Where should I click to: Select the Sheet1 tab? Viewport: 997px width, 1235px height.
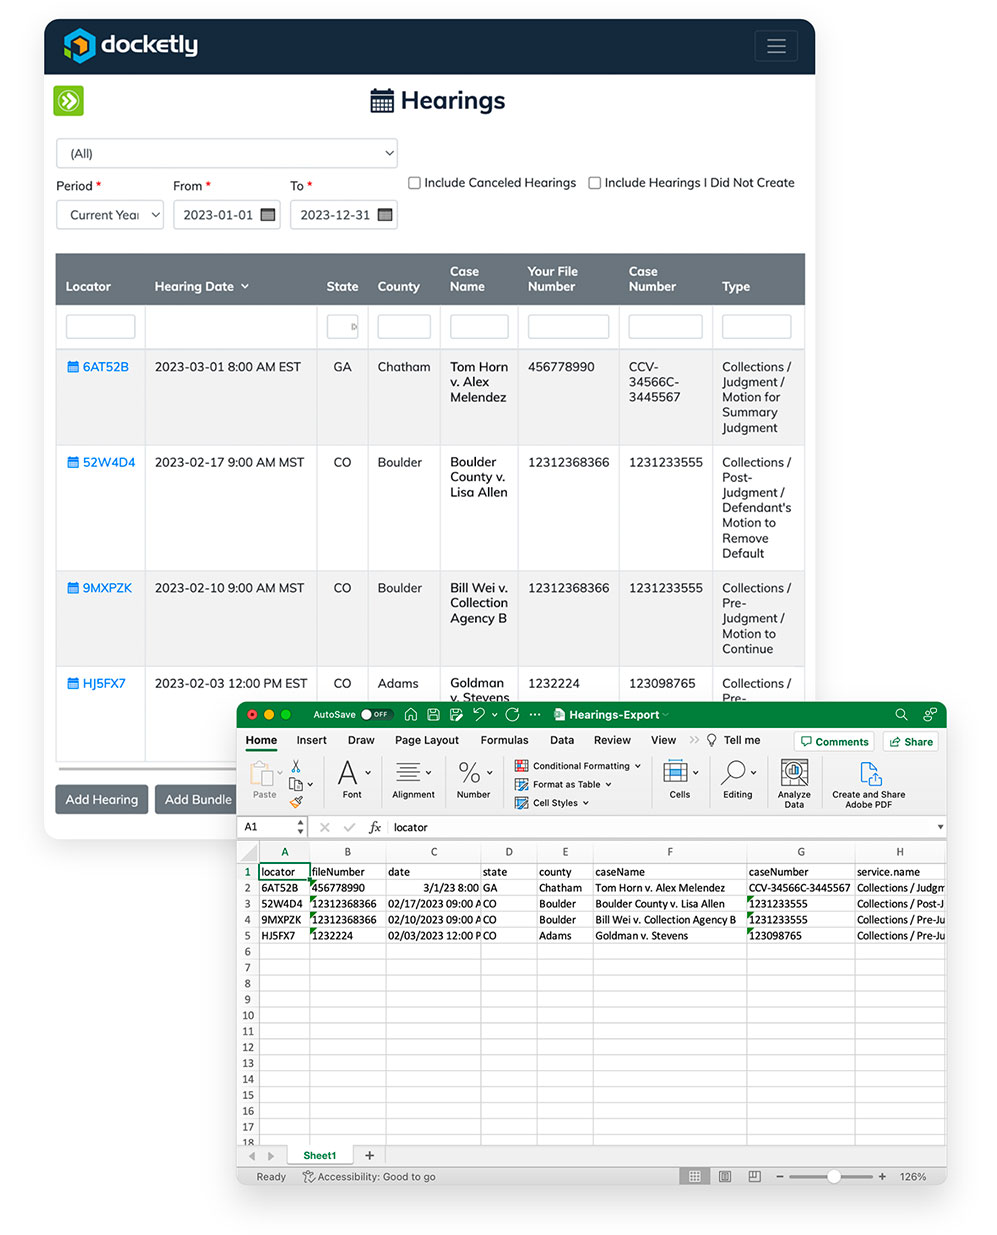coord(320,1155)
